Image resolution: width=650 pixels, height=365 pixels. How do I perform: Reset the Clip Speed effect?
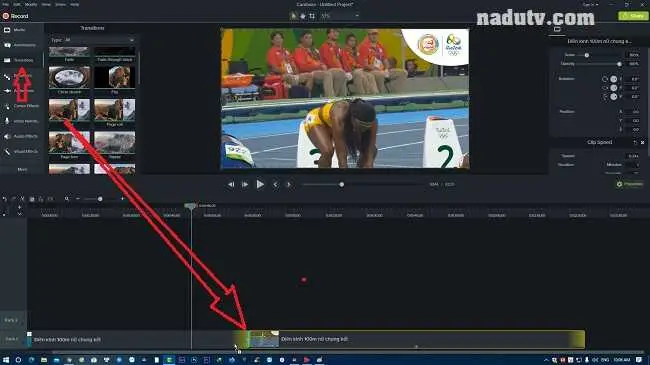tap(635, 142)
